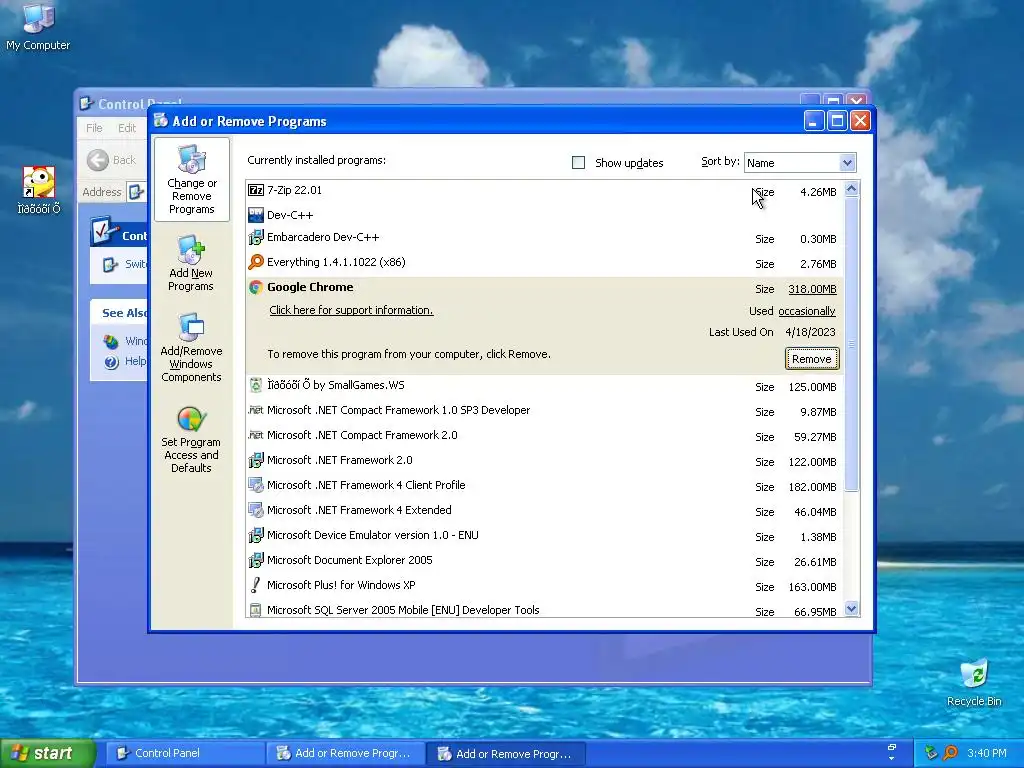Select Microsoft .NET Compact Framework 2.0 entry

click(x=545, y=436)
